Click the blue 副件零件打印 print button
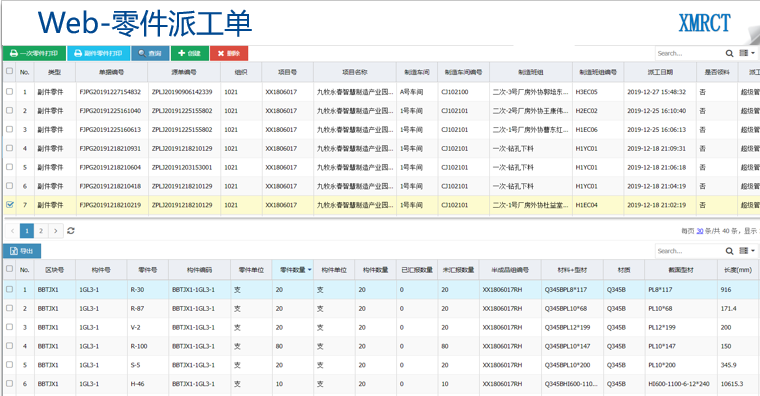This screenshot has height=396, width=760. 98,53
